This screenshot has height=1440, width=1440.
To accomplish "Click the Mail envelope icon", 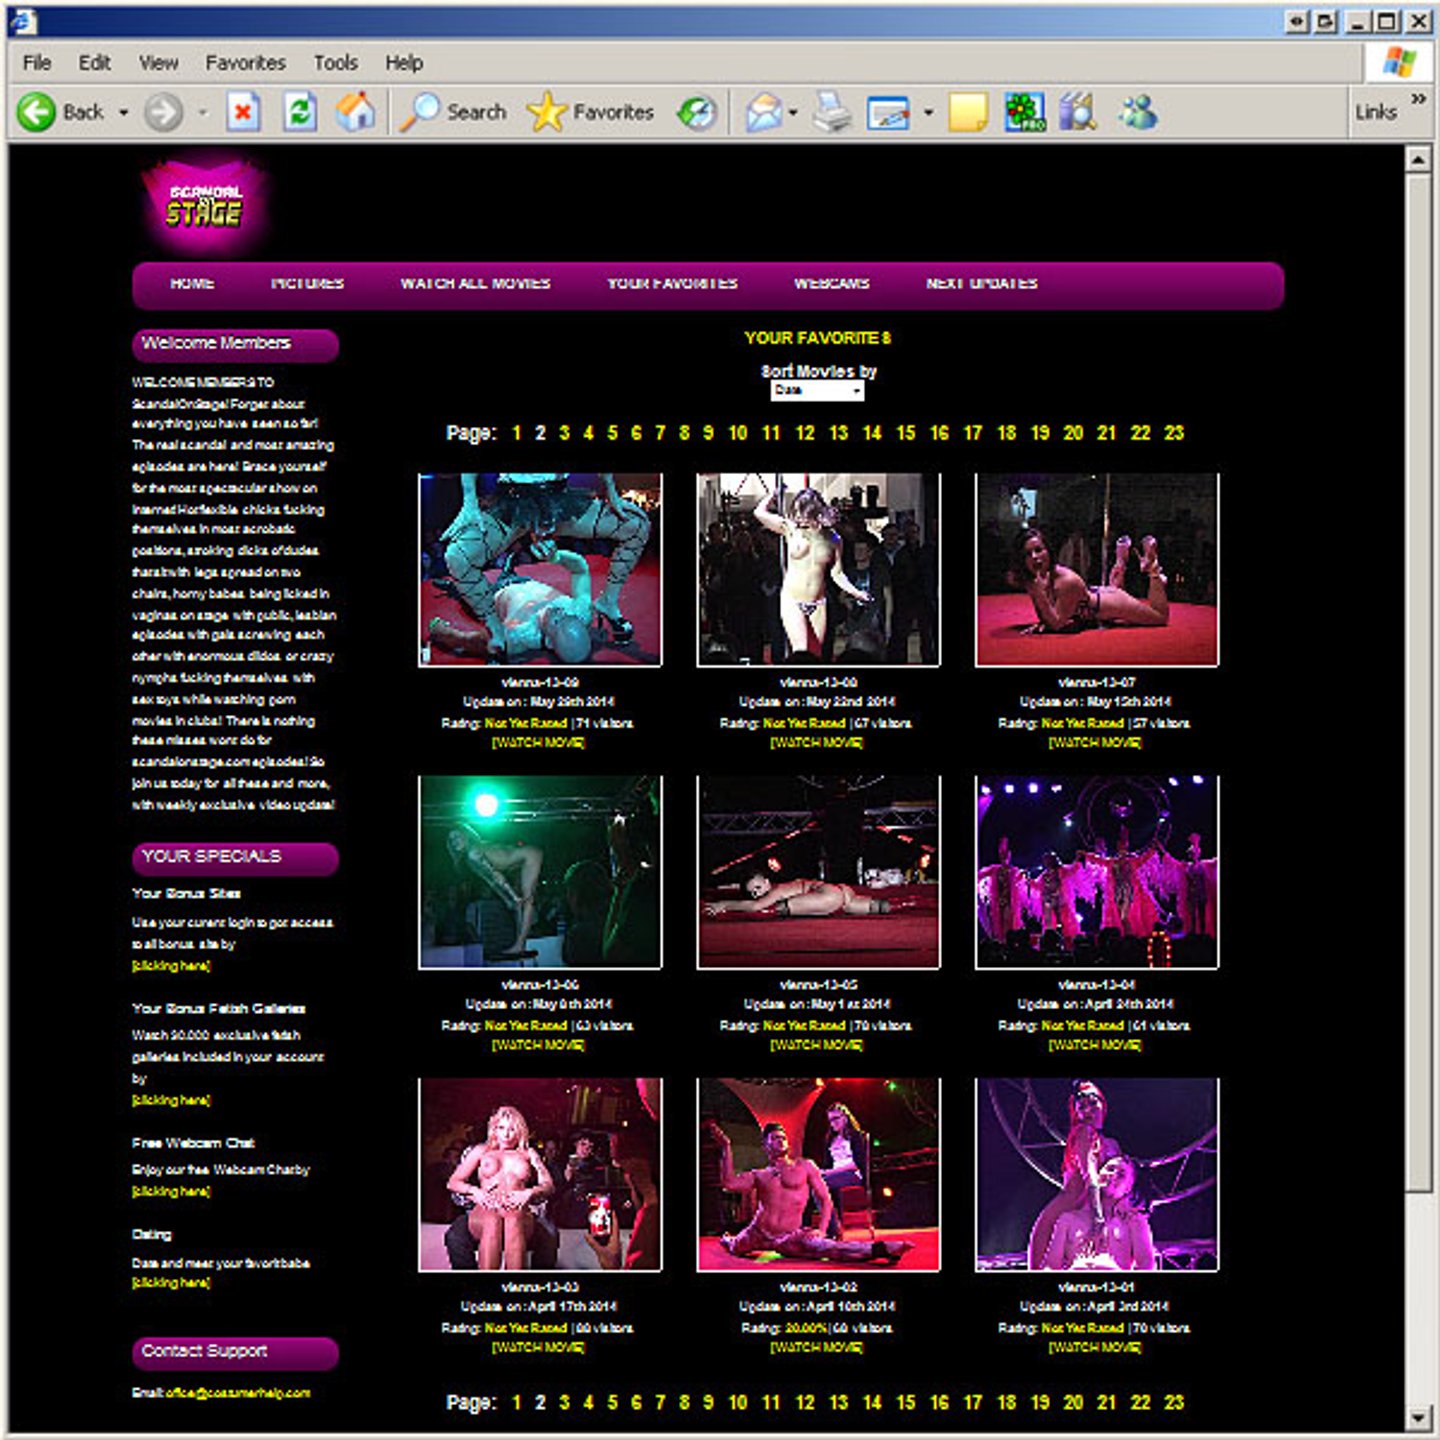I will point(764,112).
